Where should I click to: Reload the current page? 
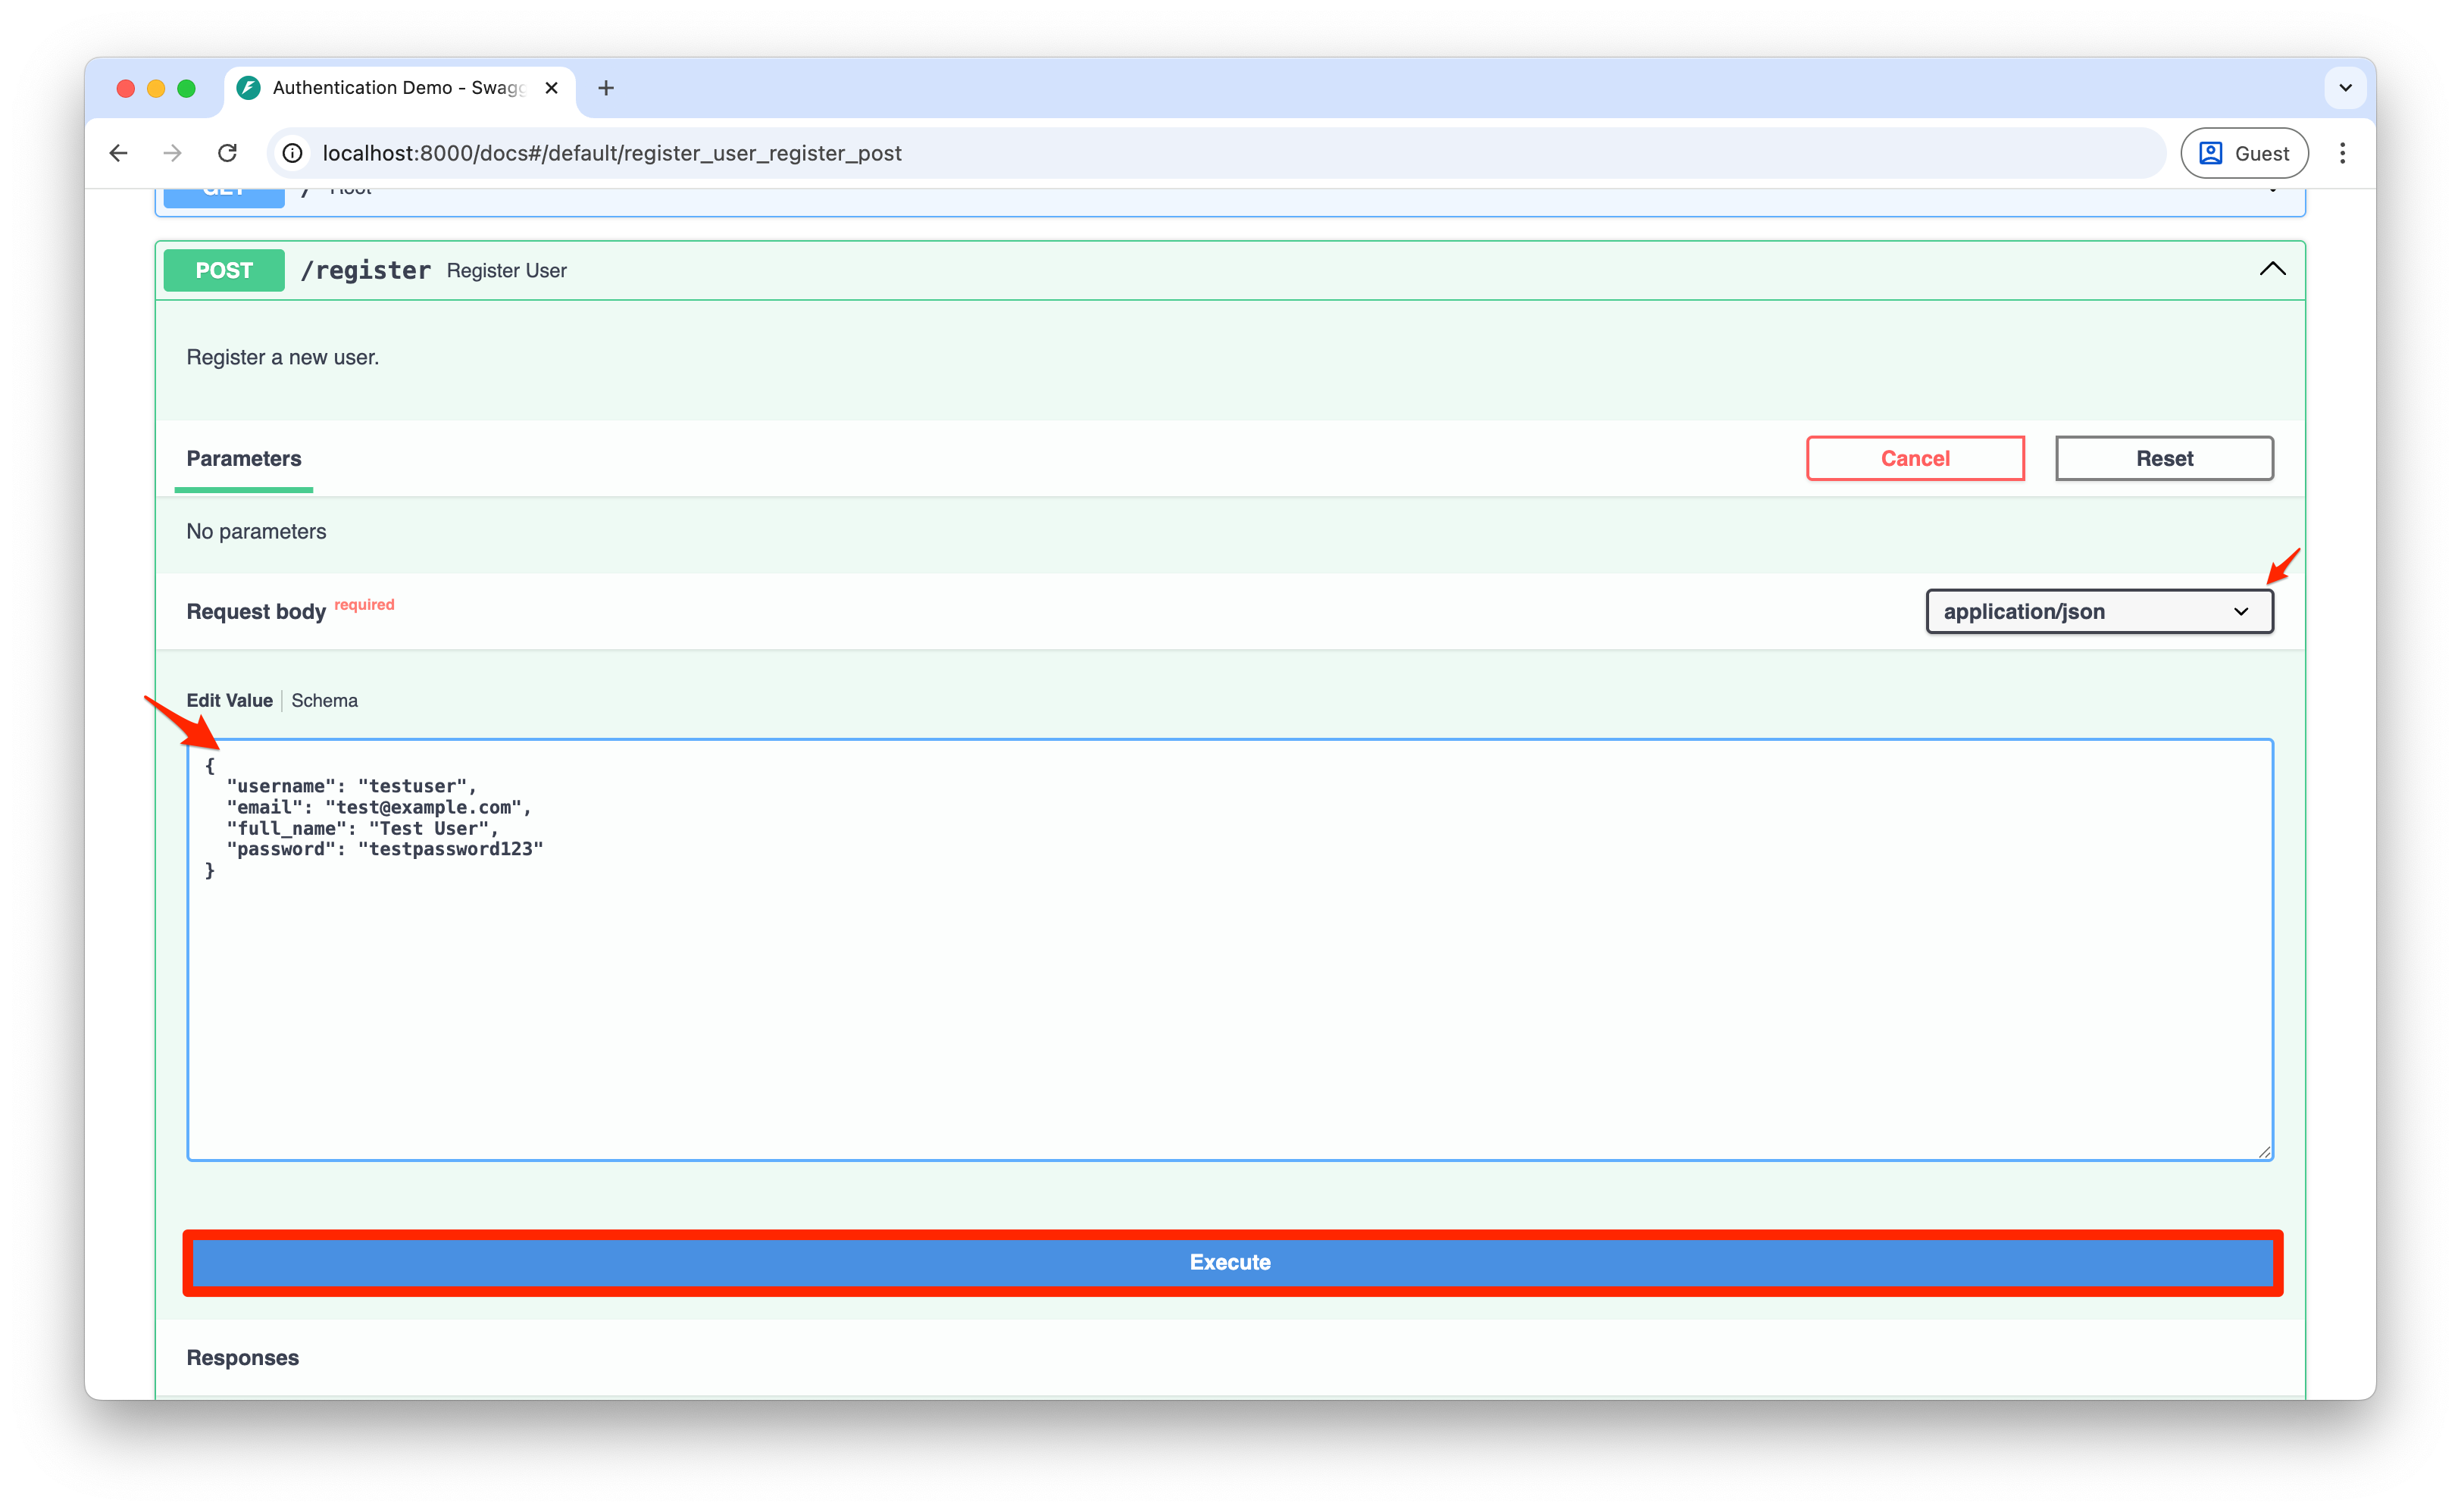coord(227,153)
